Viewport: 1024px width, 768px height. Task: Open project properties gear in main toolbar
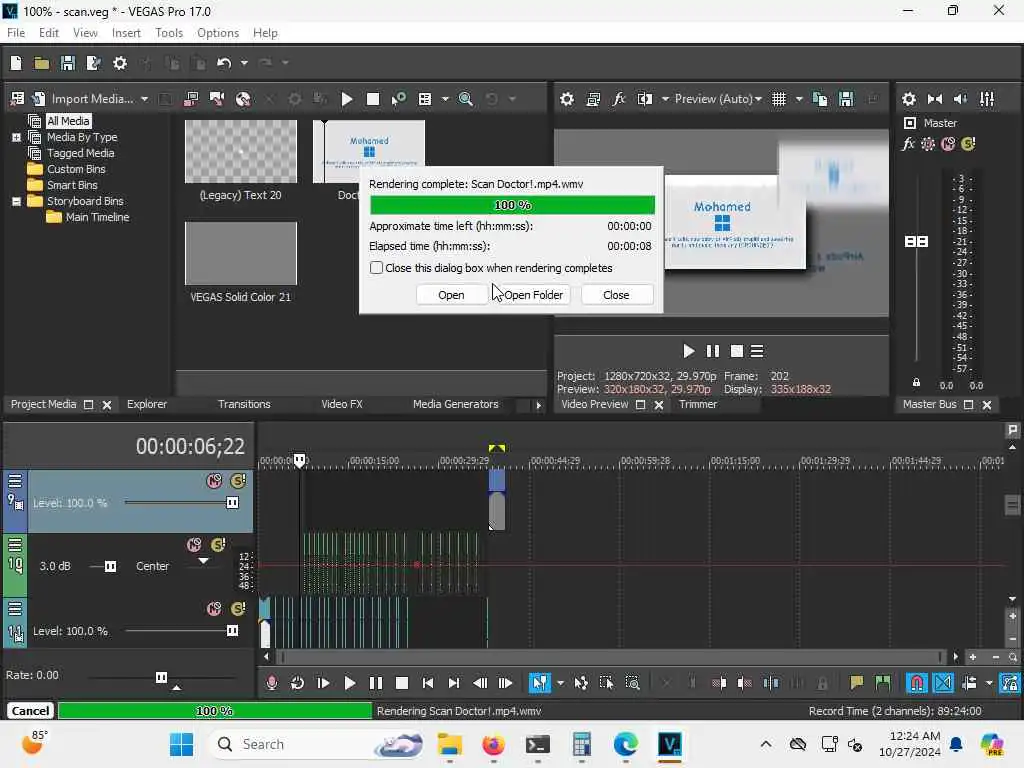[x=120, y=63]
